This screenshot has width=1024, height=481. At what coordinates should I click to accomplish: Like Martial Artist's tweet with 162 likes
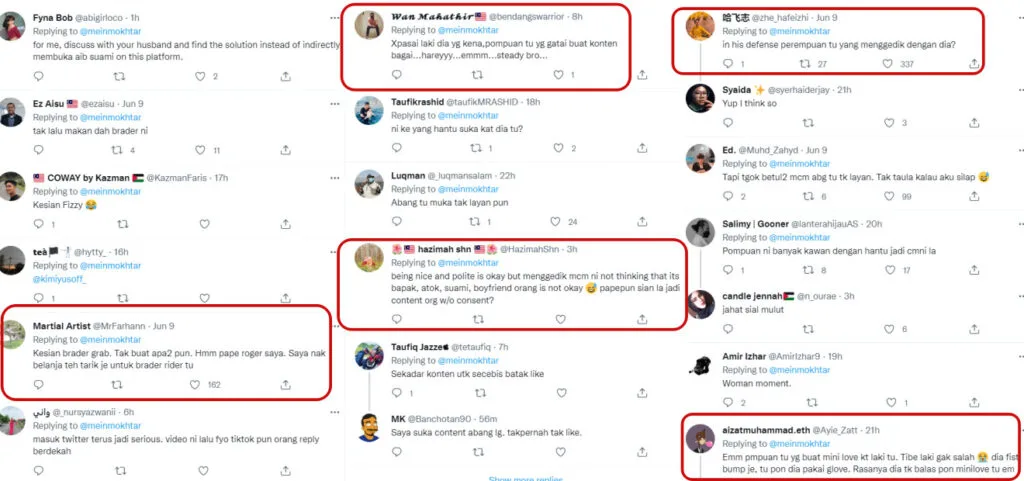point(200,384)
